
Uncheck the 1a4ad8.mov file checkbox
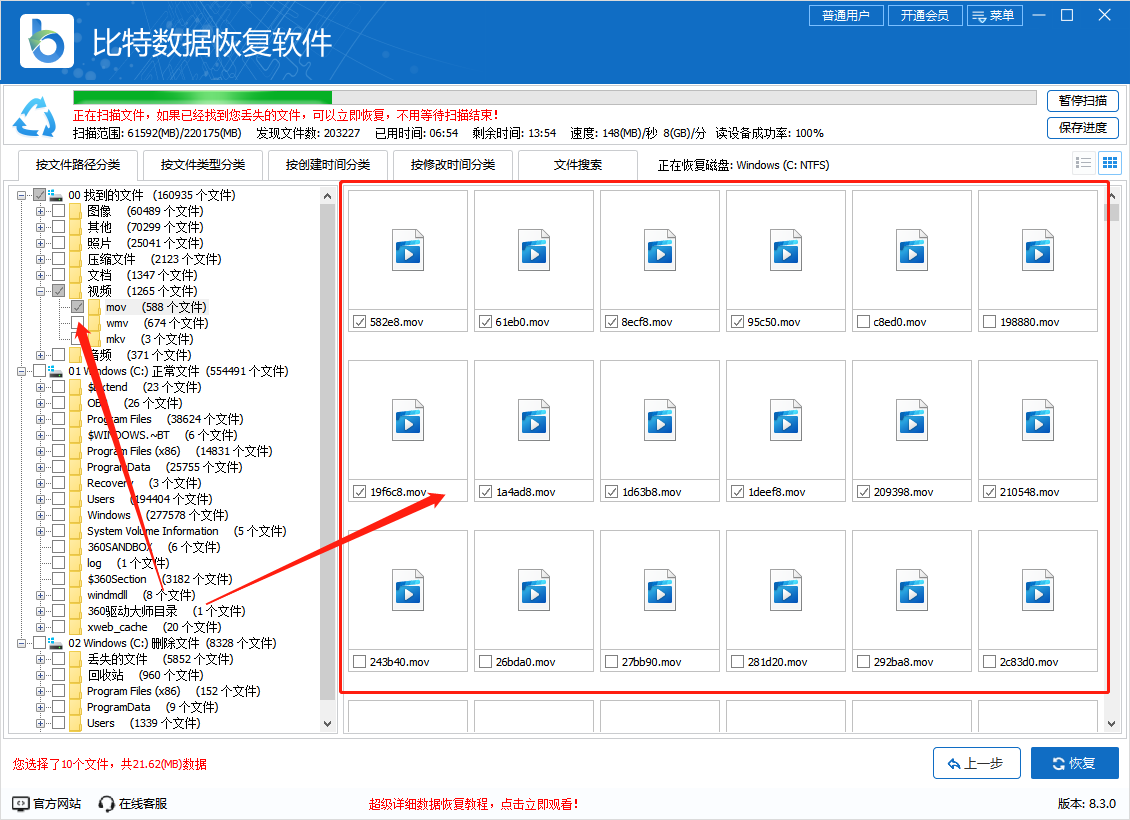(485, 492)
